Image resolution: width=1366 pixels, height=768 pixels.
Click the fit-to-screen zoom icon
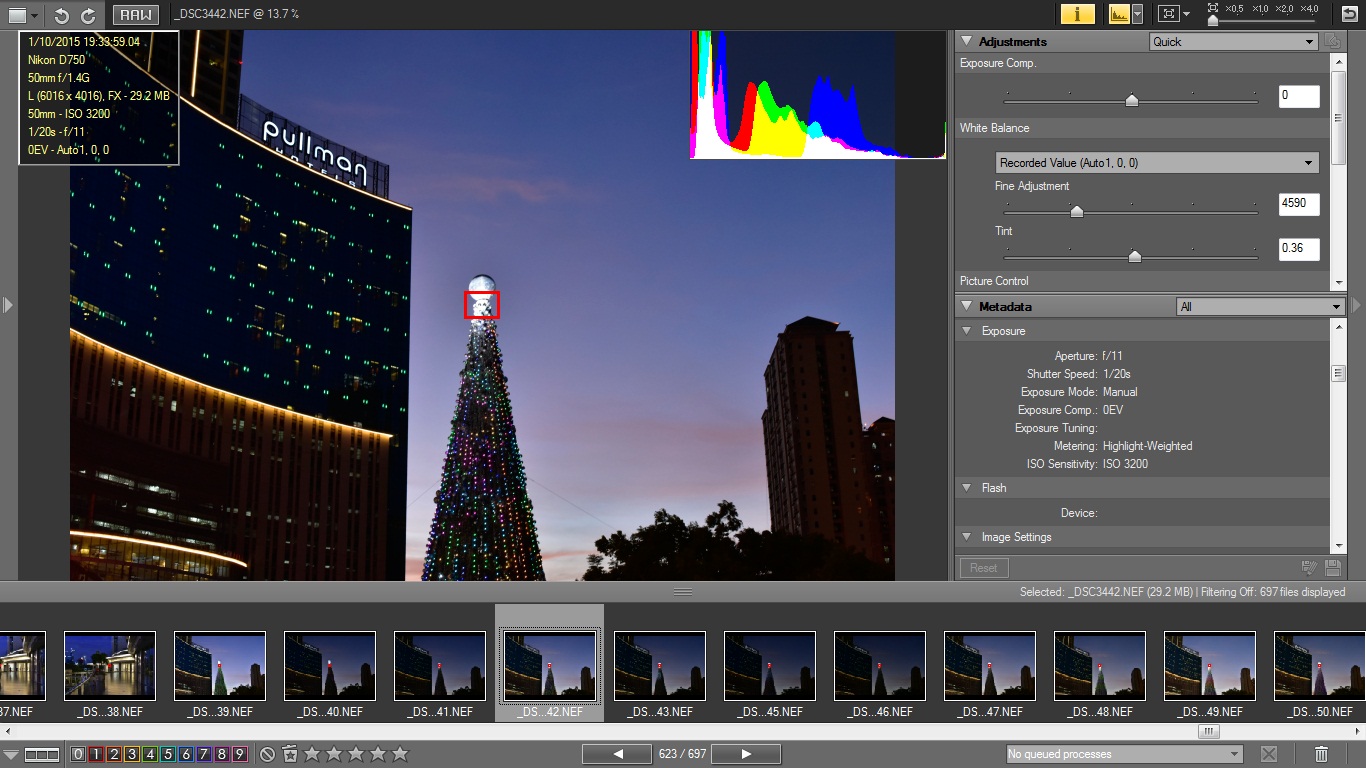click(1167, 14)
